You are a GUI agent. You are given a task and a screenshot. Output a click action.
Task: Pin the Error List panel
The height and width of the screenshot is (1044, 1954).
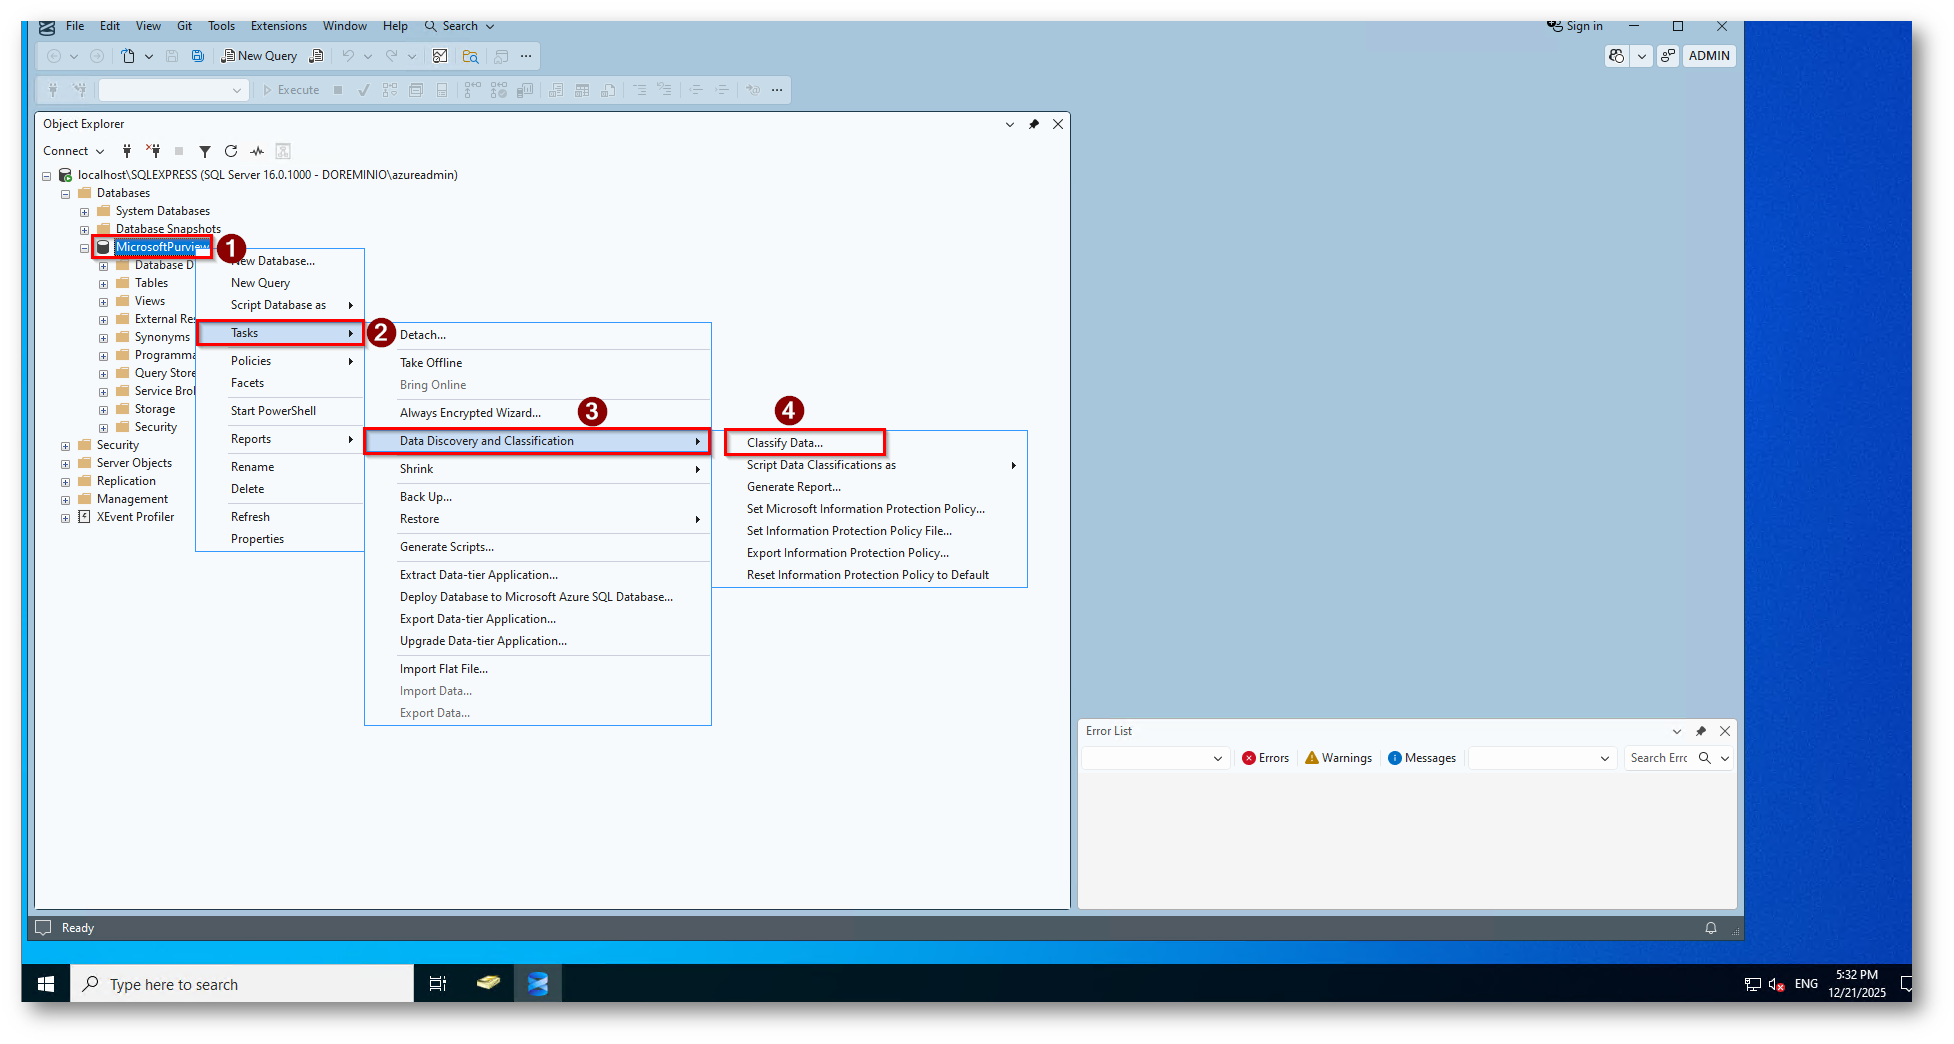[x=1700, y=732]
